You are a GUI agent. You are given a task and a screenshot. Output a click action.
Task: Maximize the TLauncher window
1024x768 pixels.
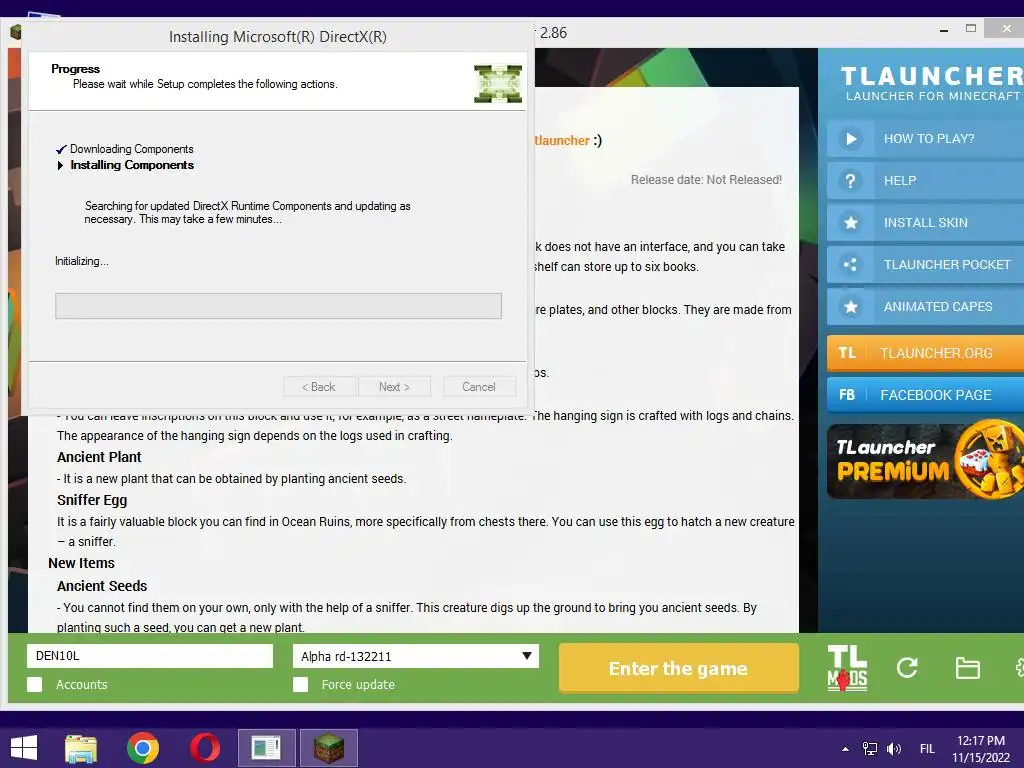pos(971,29)
